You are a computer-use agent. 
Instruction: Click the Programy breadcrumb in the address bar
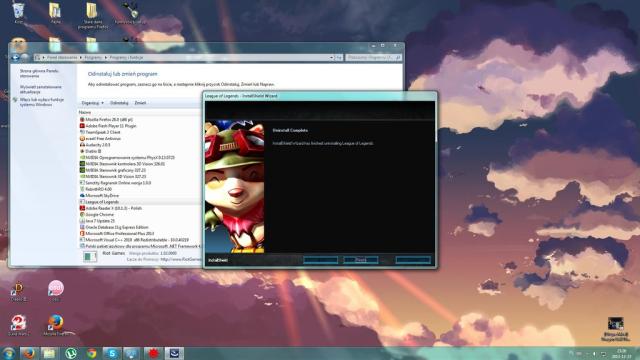click(x=93, y=58)
